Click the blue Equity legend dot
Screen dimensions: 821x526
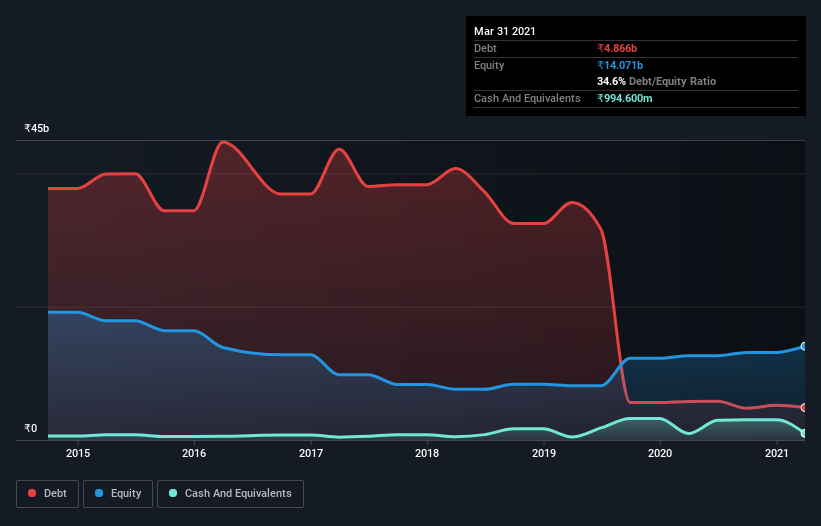(x=99, y=493)
